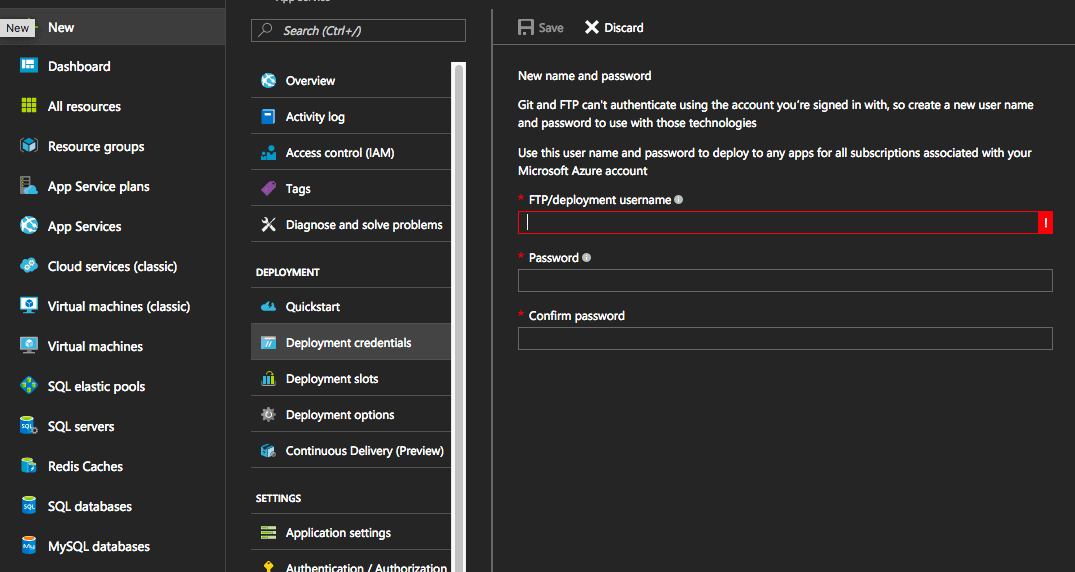The width and height of the screenshot is (1075, 572).
Task: Click the Diagnose and solve problems wrench icon
Action: click(269, 224)
